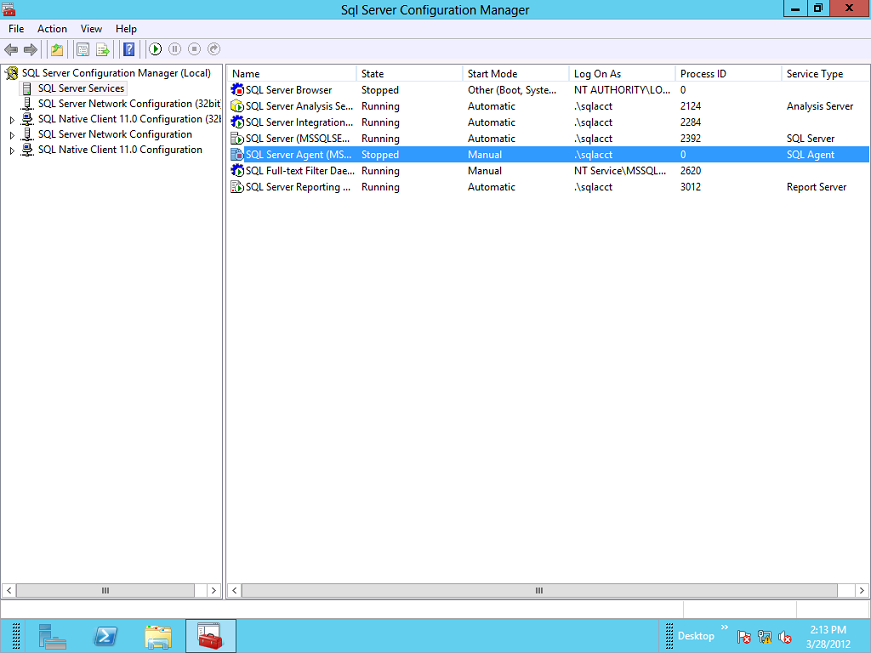Click the muted speaker tray icon
Viewport: 871px width, 653px height.
point(785,637)
